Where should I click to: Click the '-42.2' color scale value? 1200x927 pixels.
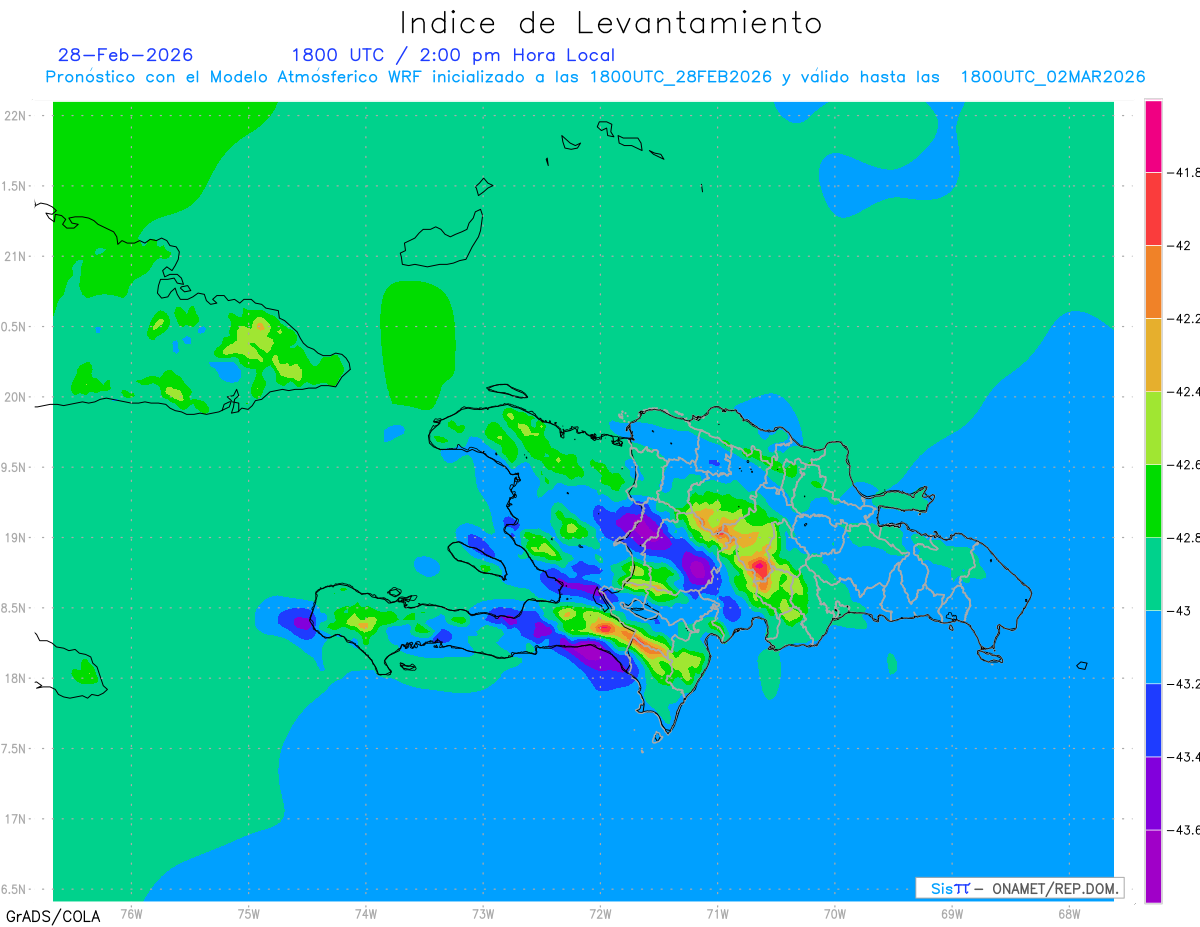click(1185, 318)
